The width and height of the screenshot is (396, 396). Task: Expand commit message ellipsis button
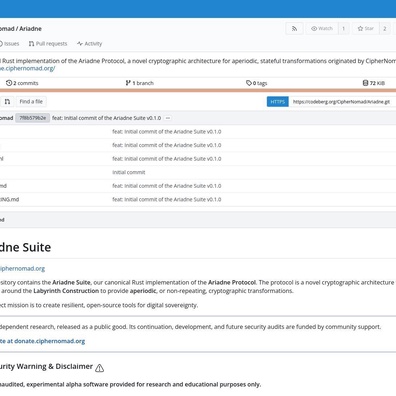(x=168, y=118)
